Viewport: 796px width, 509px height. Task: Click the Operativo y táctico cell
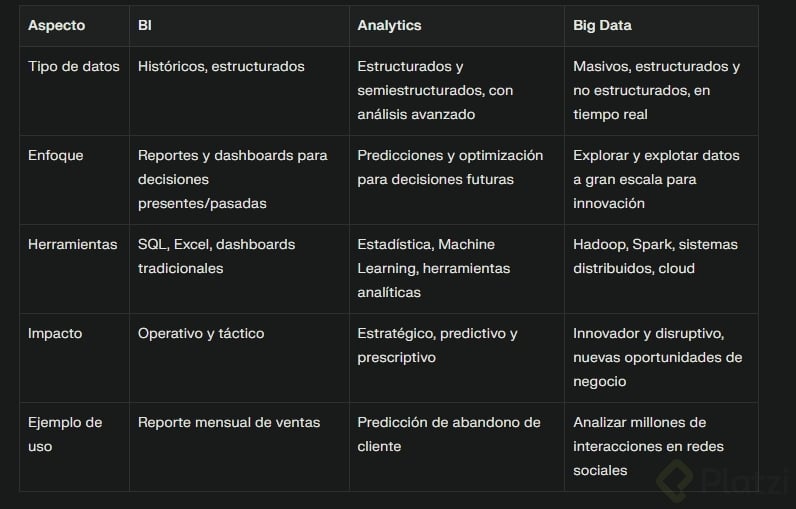point(201,333)
